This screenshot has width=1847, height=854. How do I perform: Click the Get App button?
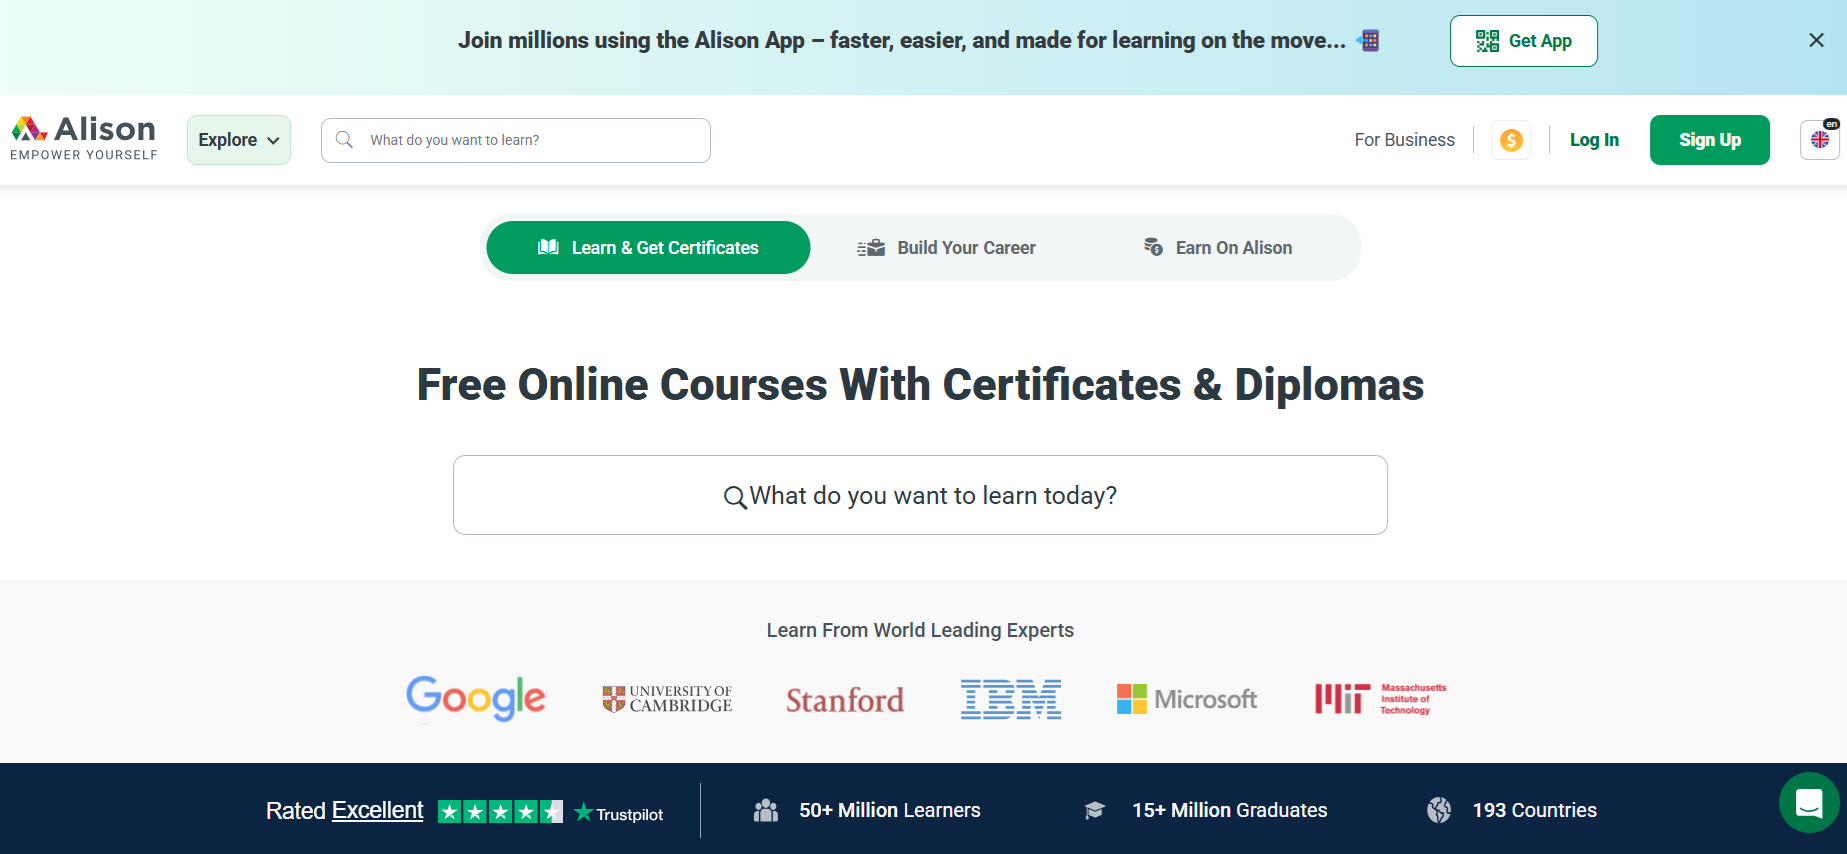click(1523, 41)
